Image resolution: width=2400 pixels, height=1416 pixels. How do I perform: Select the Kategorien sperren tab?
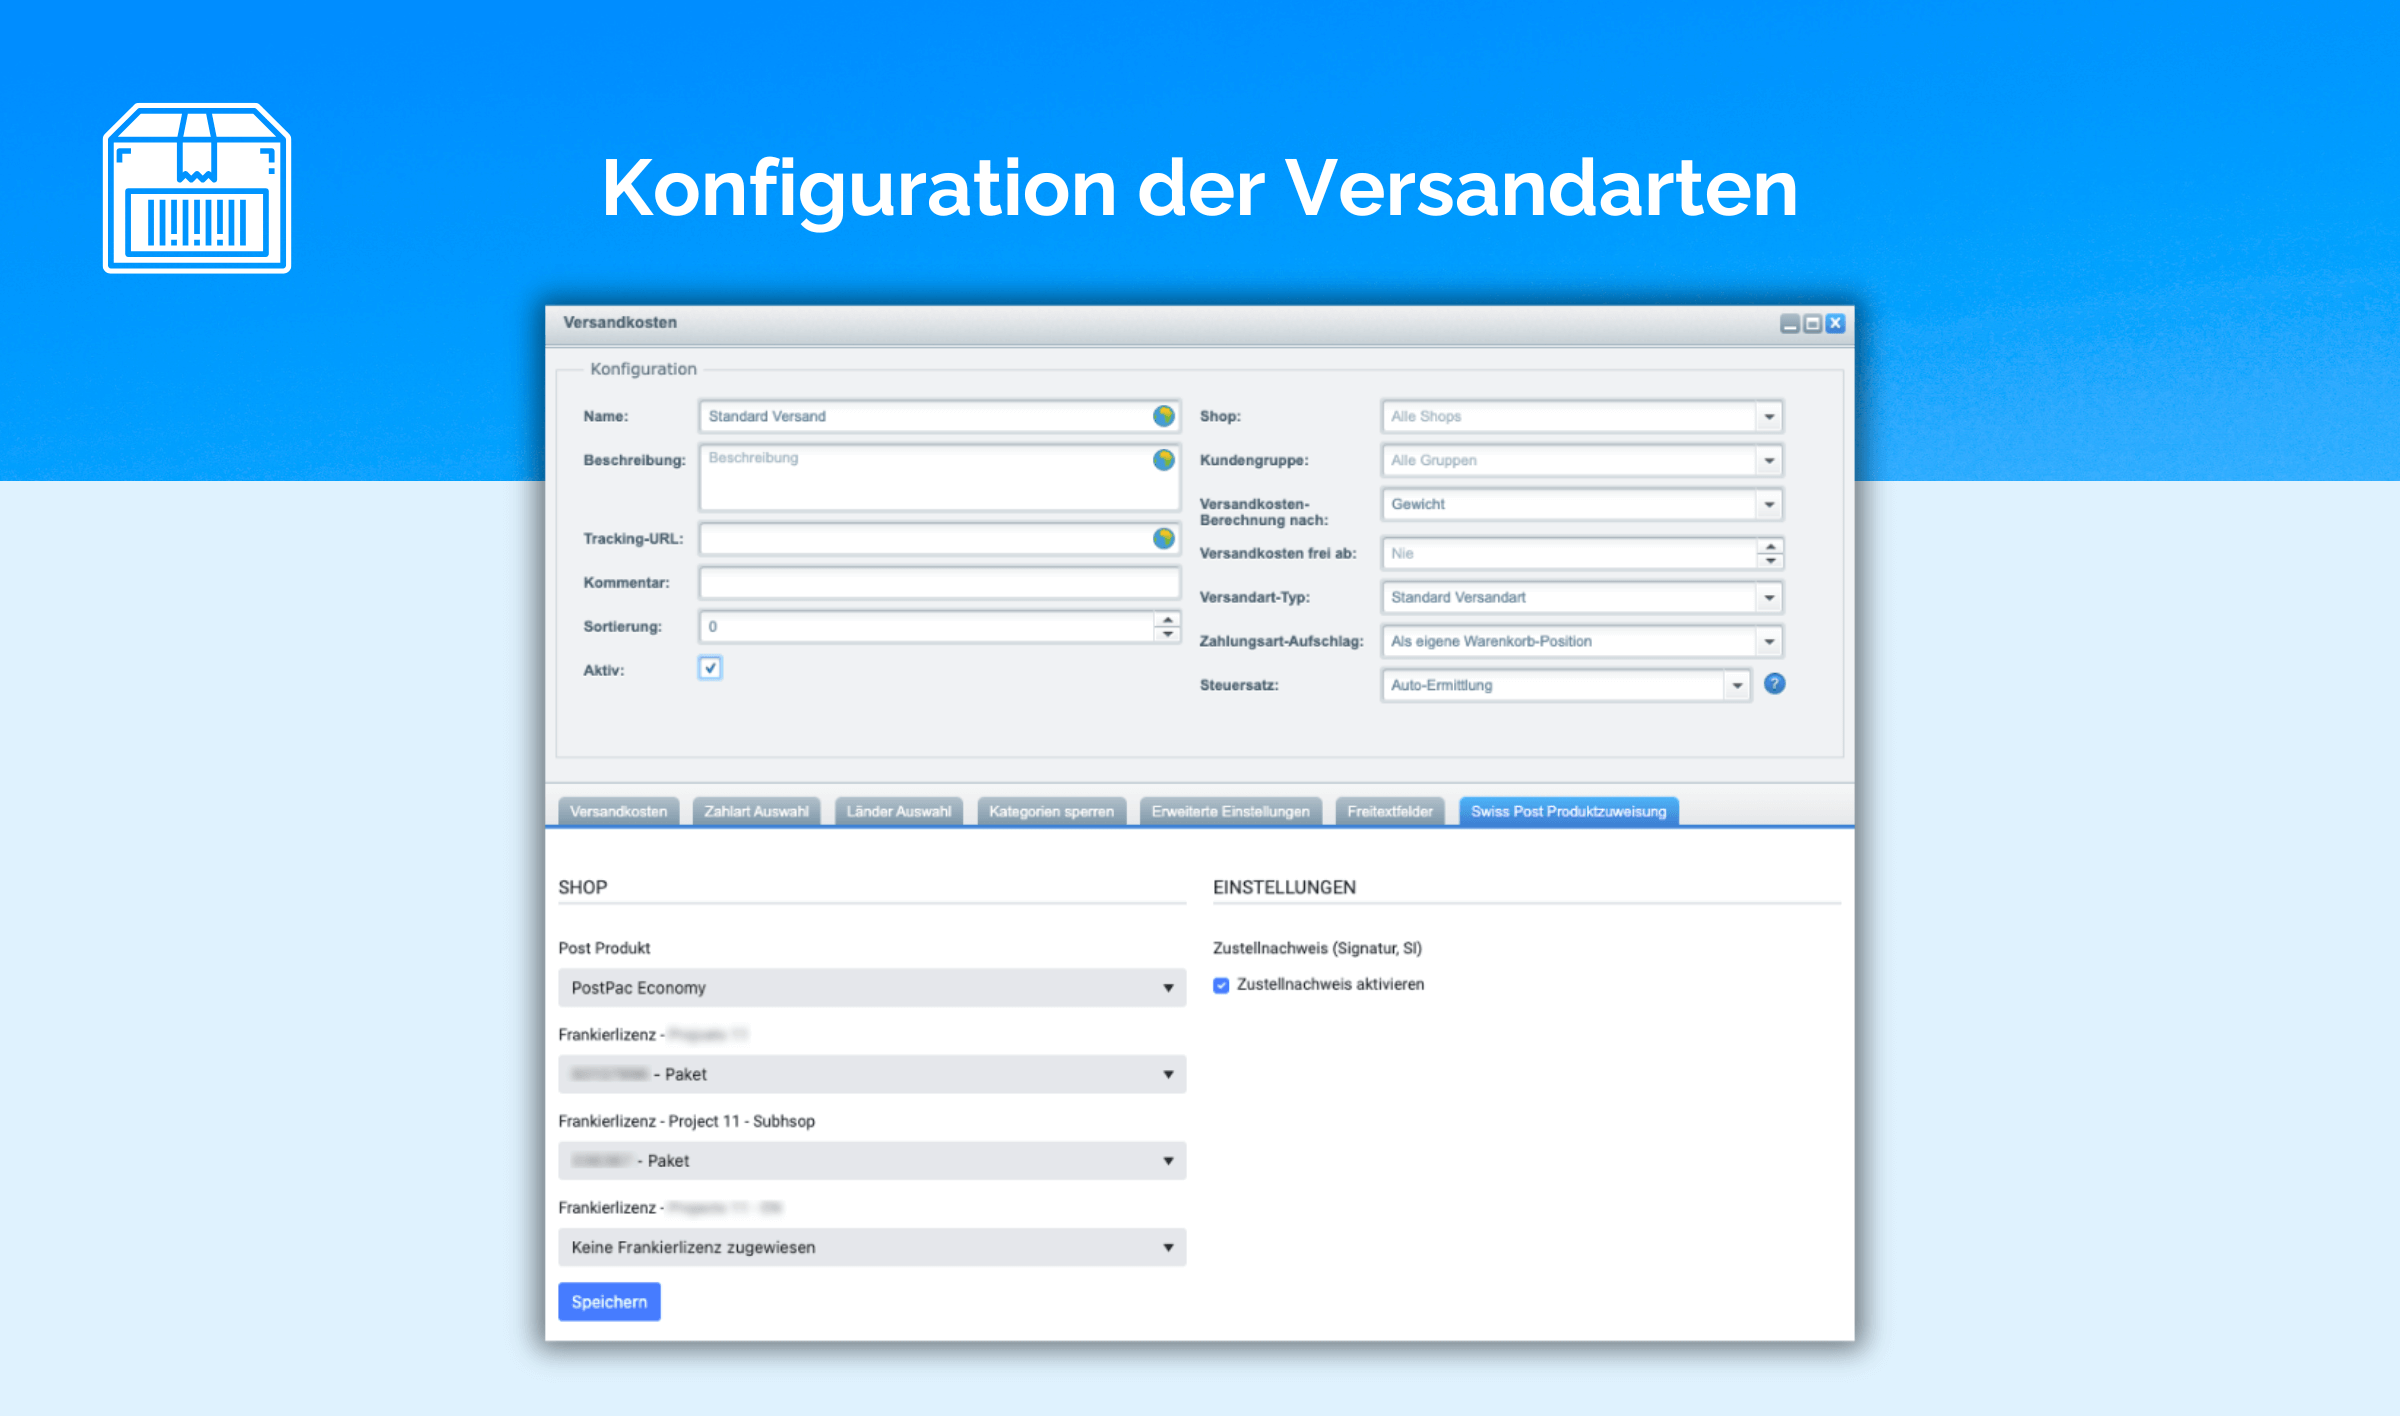pyautogui.click(x=1051, y=811)
